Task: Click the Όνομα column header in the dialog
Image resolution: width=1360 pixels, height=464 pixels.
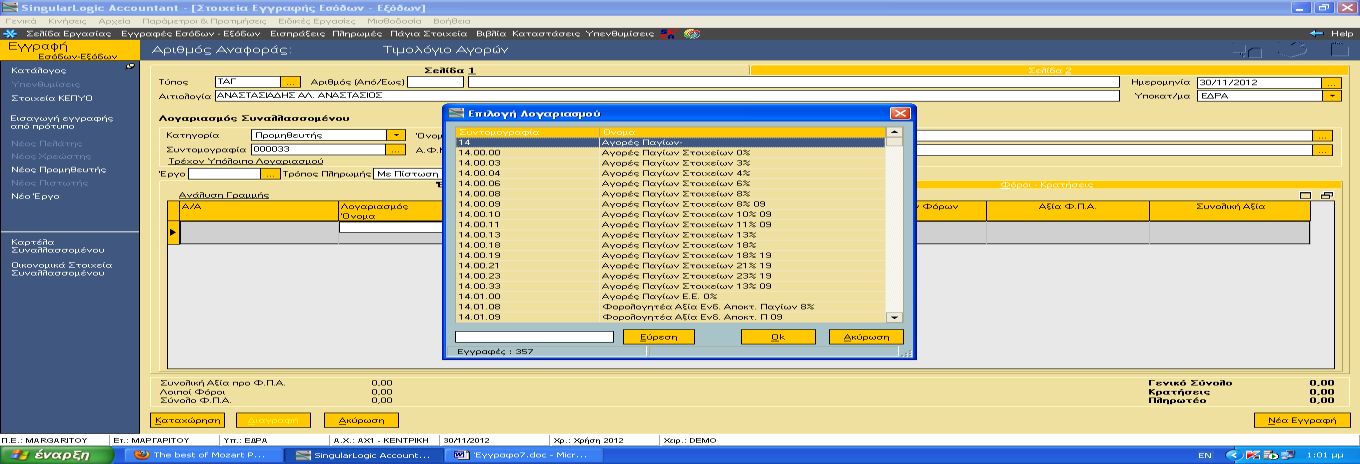Action: tap(742, 131)
